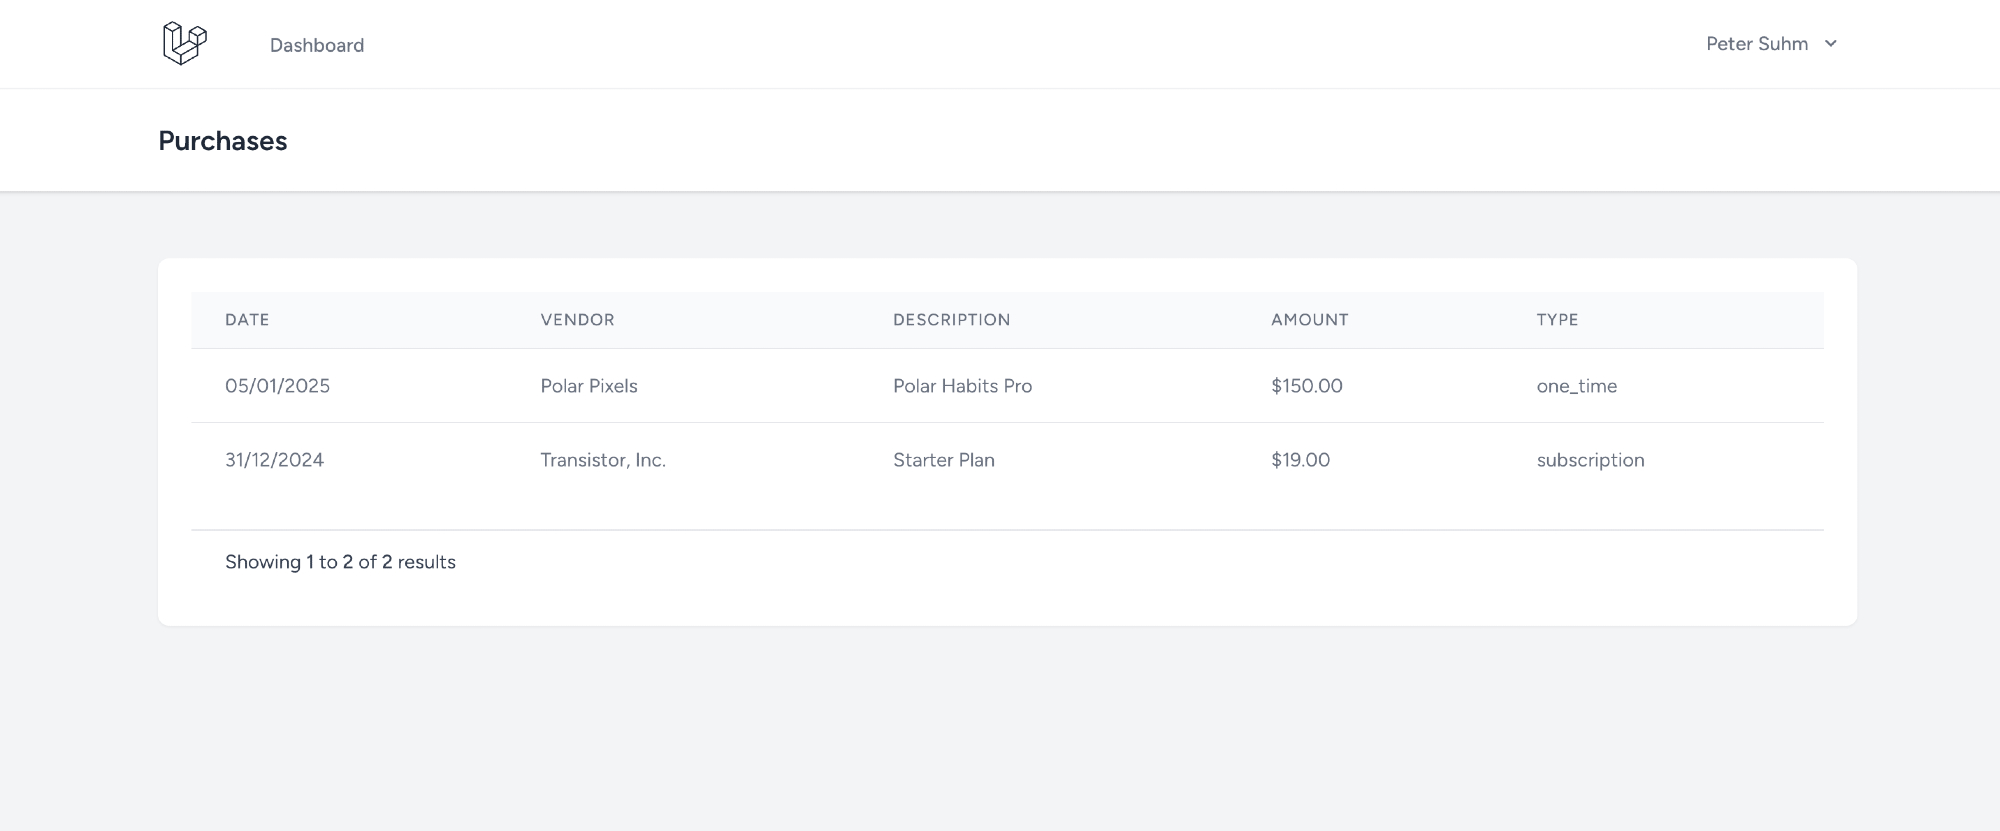This screenshot has width=2000, height=831.
Task: Click the DATE column header
Action: point(247,320)
